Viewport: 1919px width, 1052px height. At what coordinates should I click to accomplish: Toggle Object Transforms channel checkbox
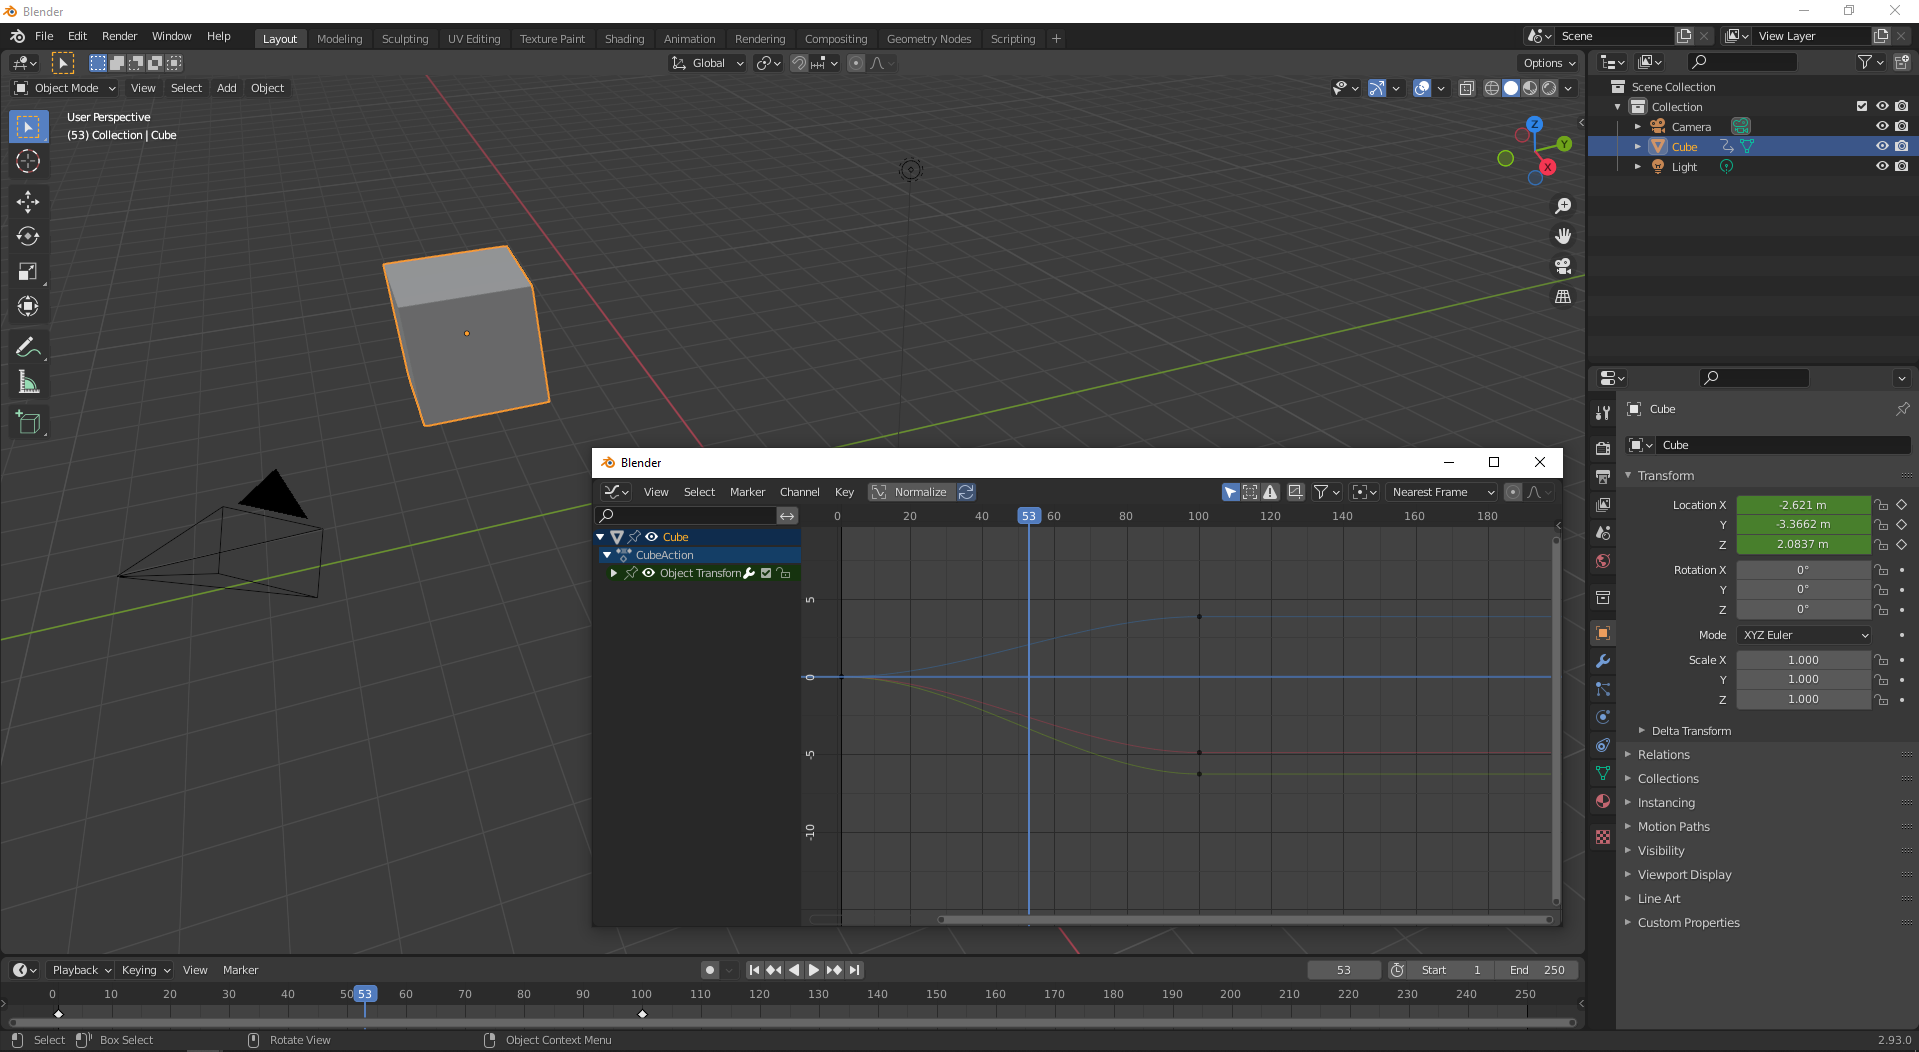[x=766, y=573]
